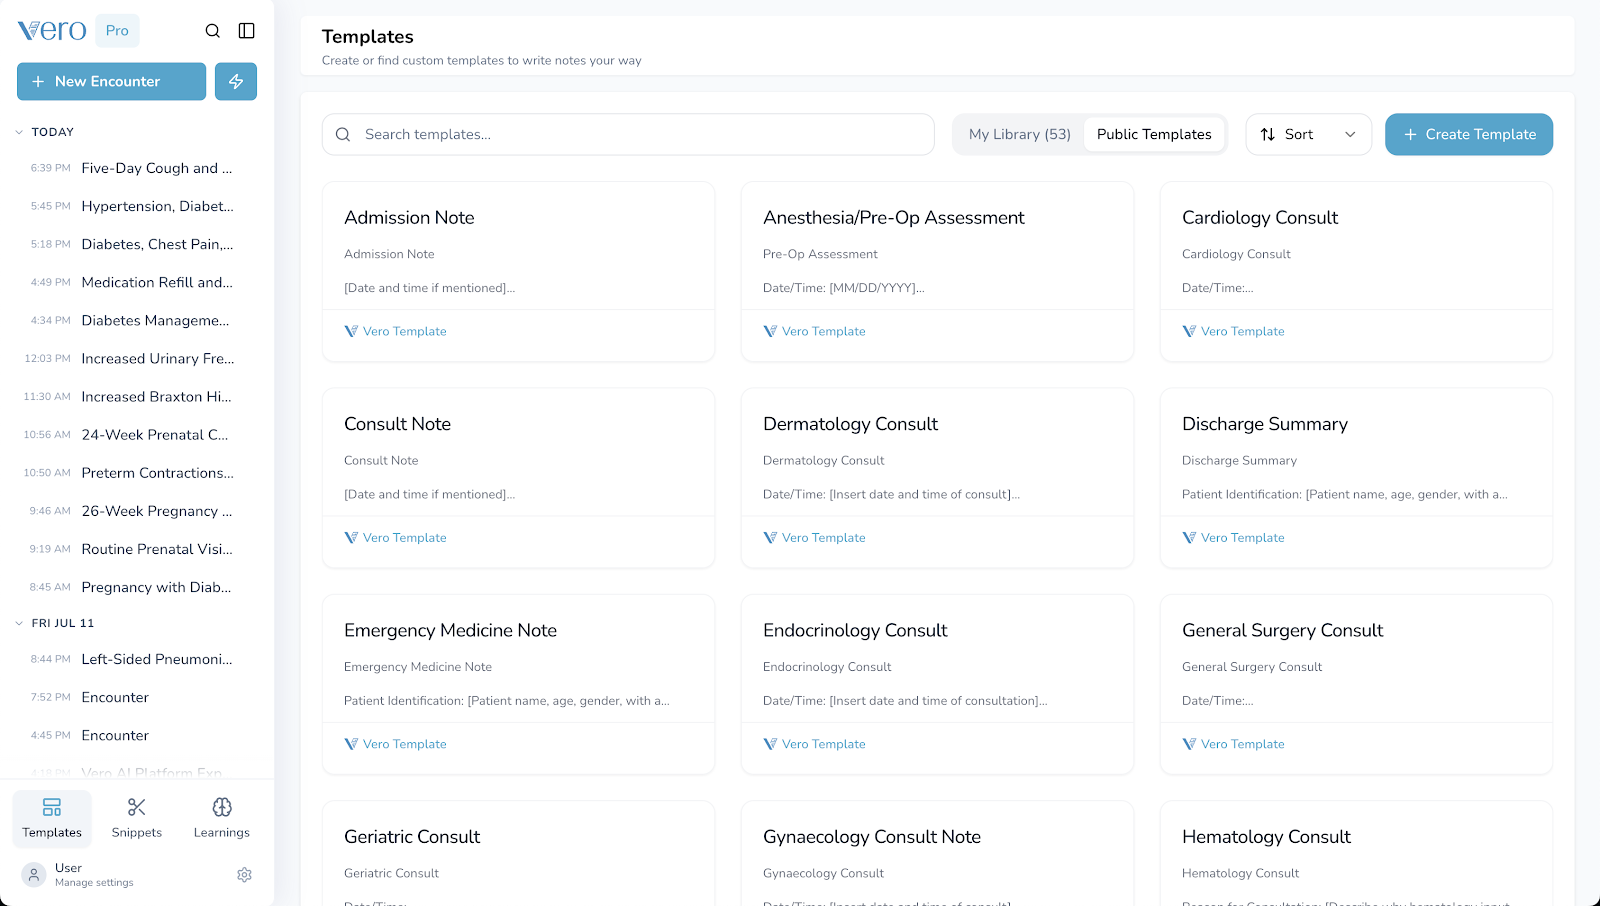Open the Five-Day Cough encounter from today
Viewport: 1600px width, 906px height.
[157, 168]
